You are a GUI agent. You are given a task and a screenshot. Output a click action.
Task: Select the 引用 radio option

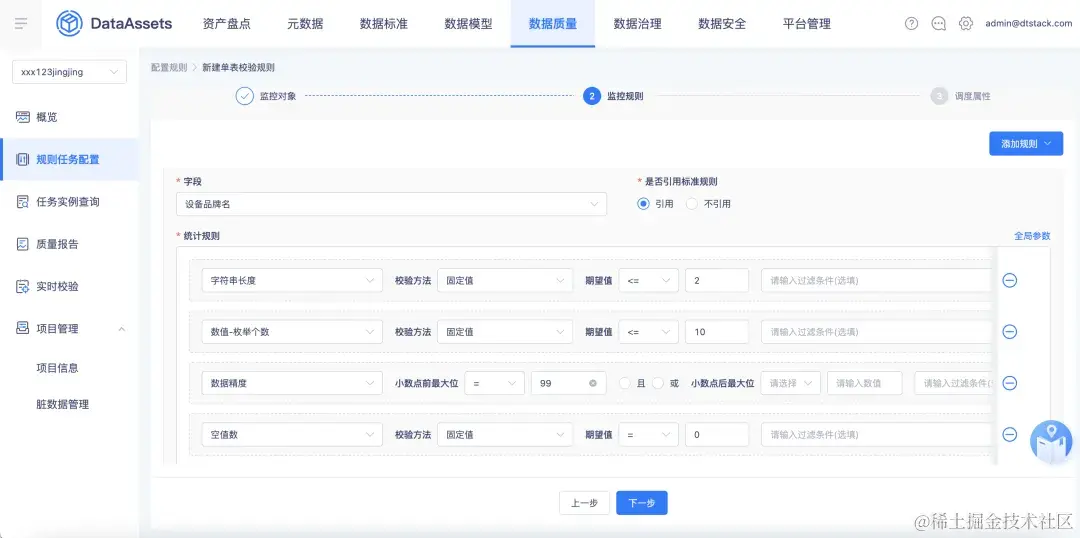643,204
